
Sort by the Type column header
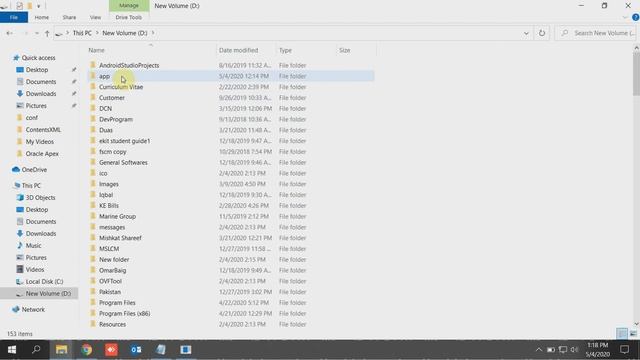(285, 50)
